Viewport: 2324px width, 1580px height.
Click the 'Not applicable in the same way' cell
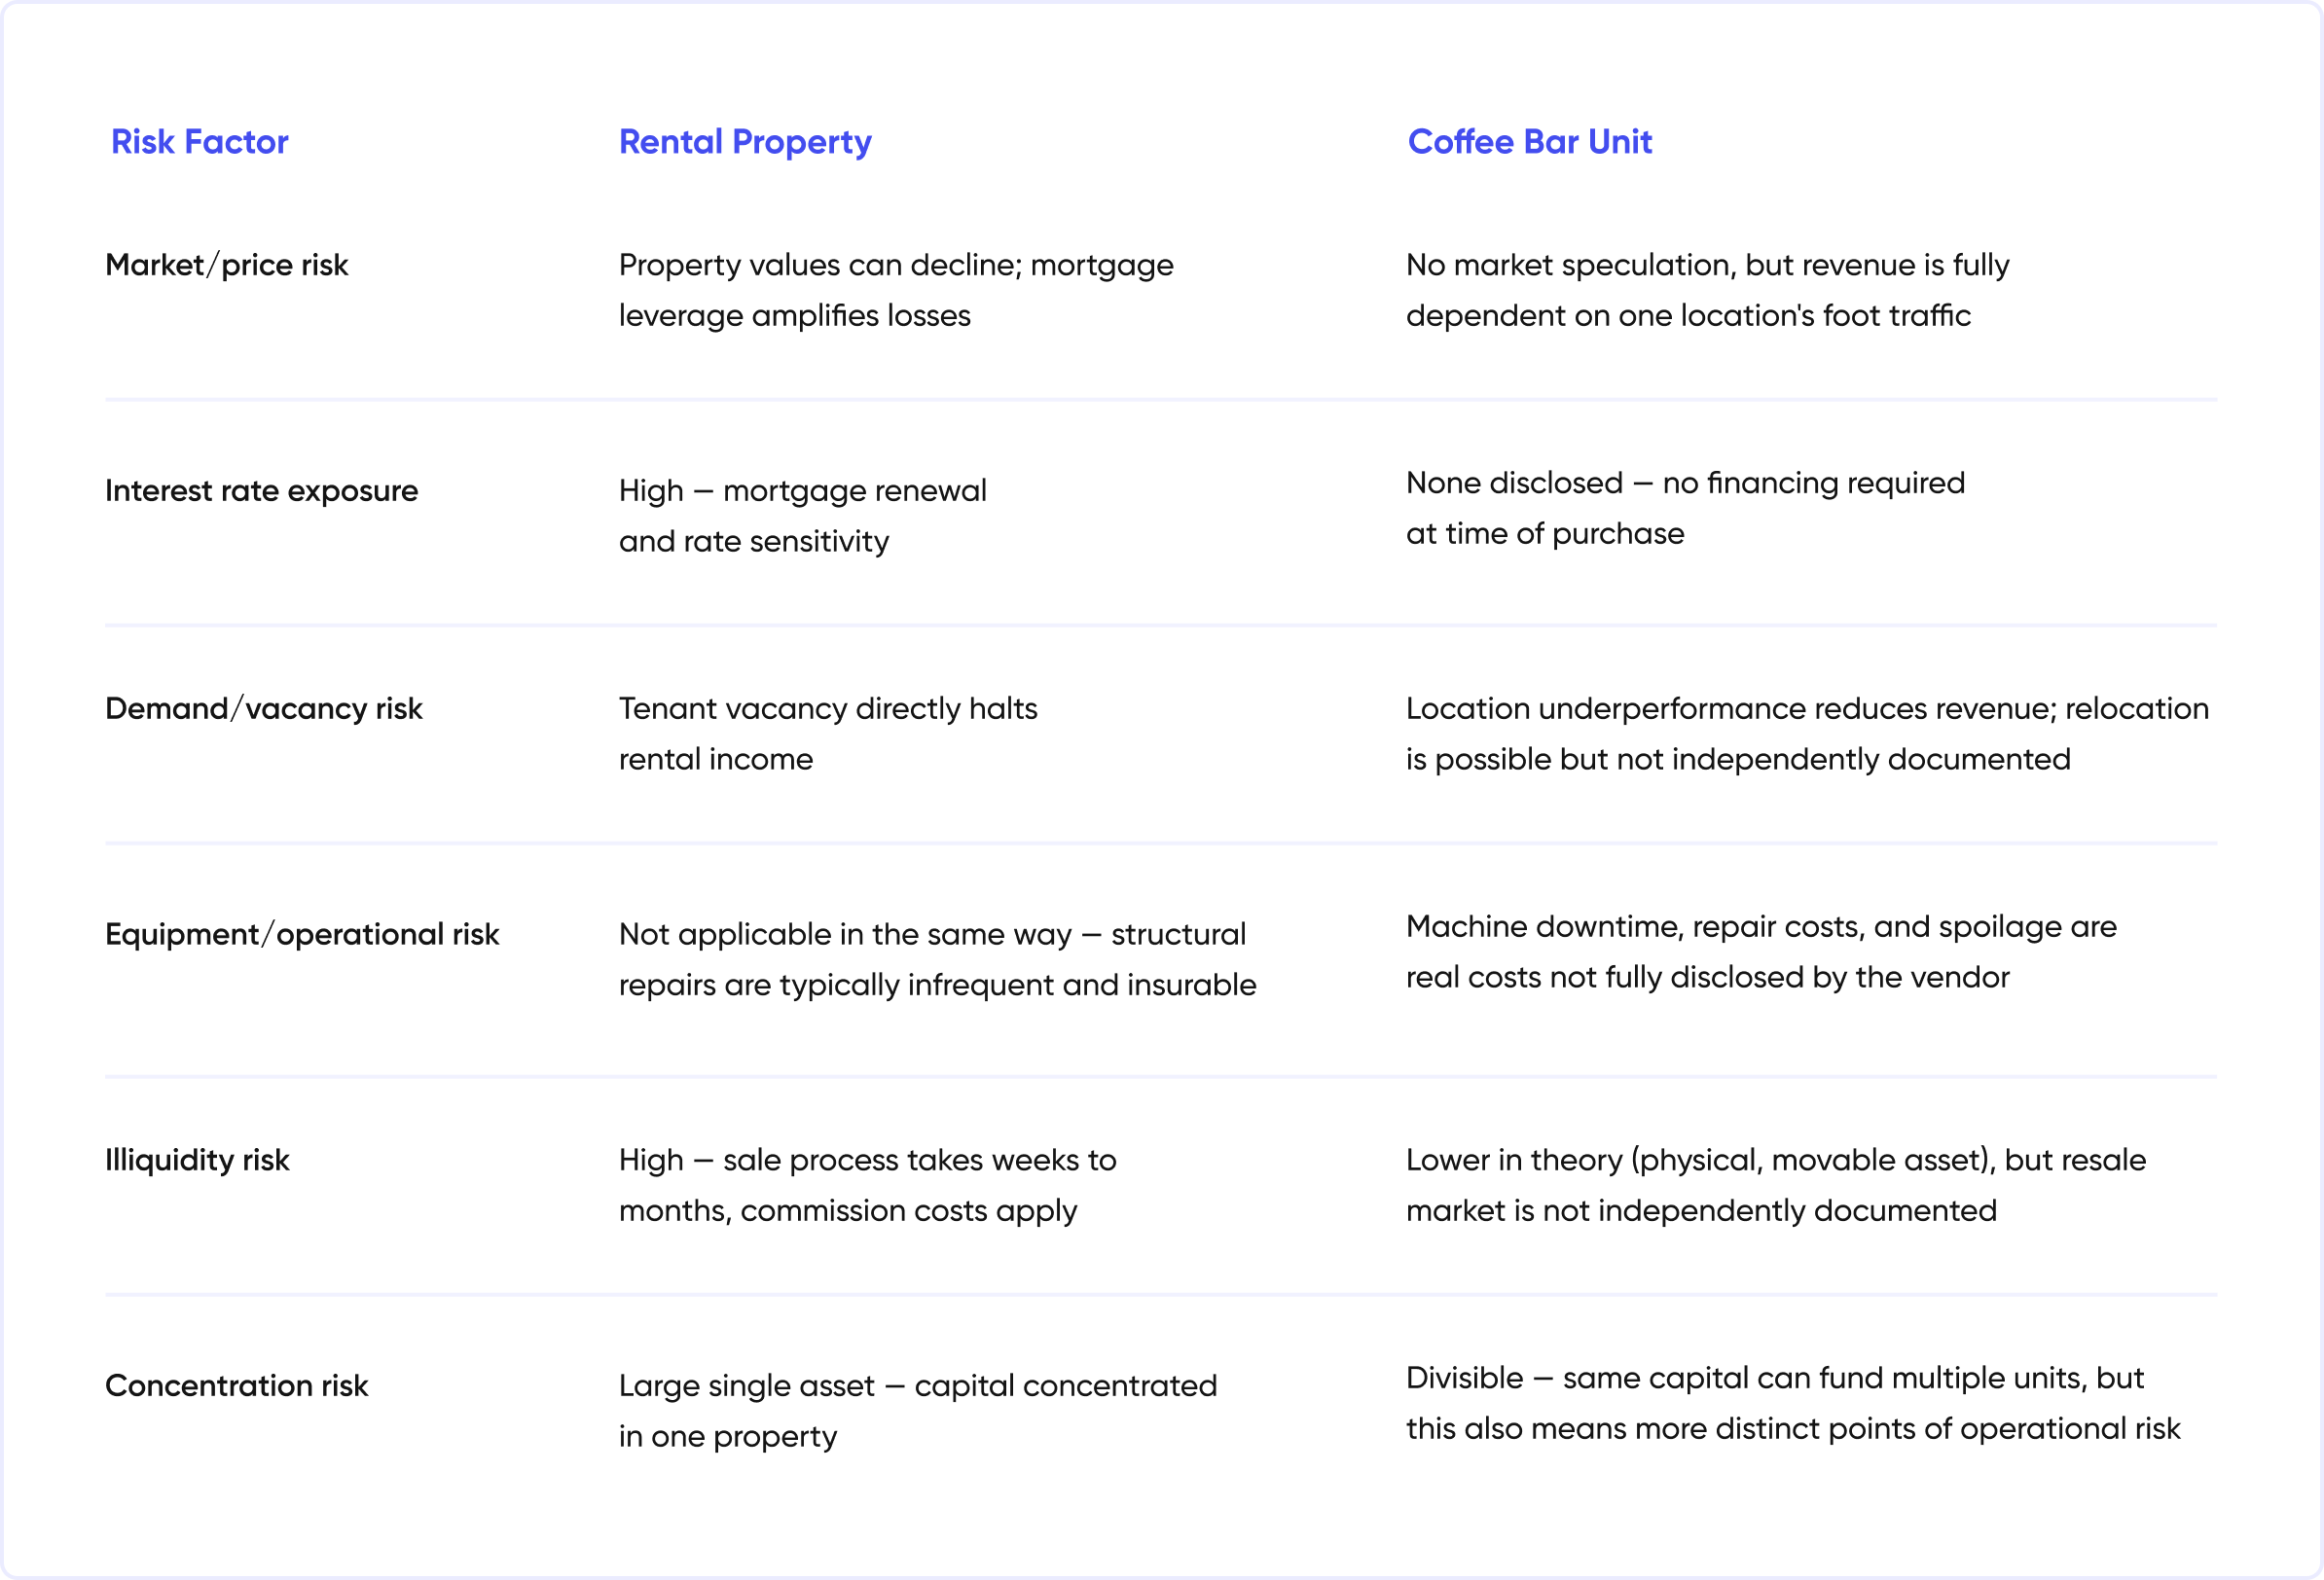(x=937, y=960)
